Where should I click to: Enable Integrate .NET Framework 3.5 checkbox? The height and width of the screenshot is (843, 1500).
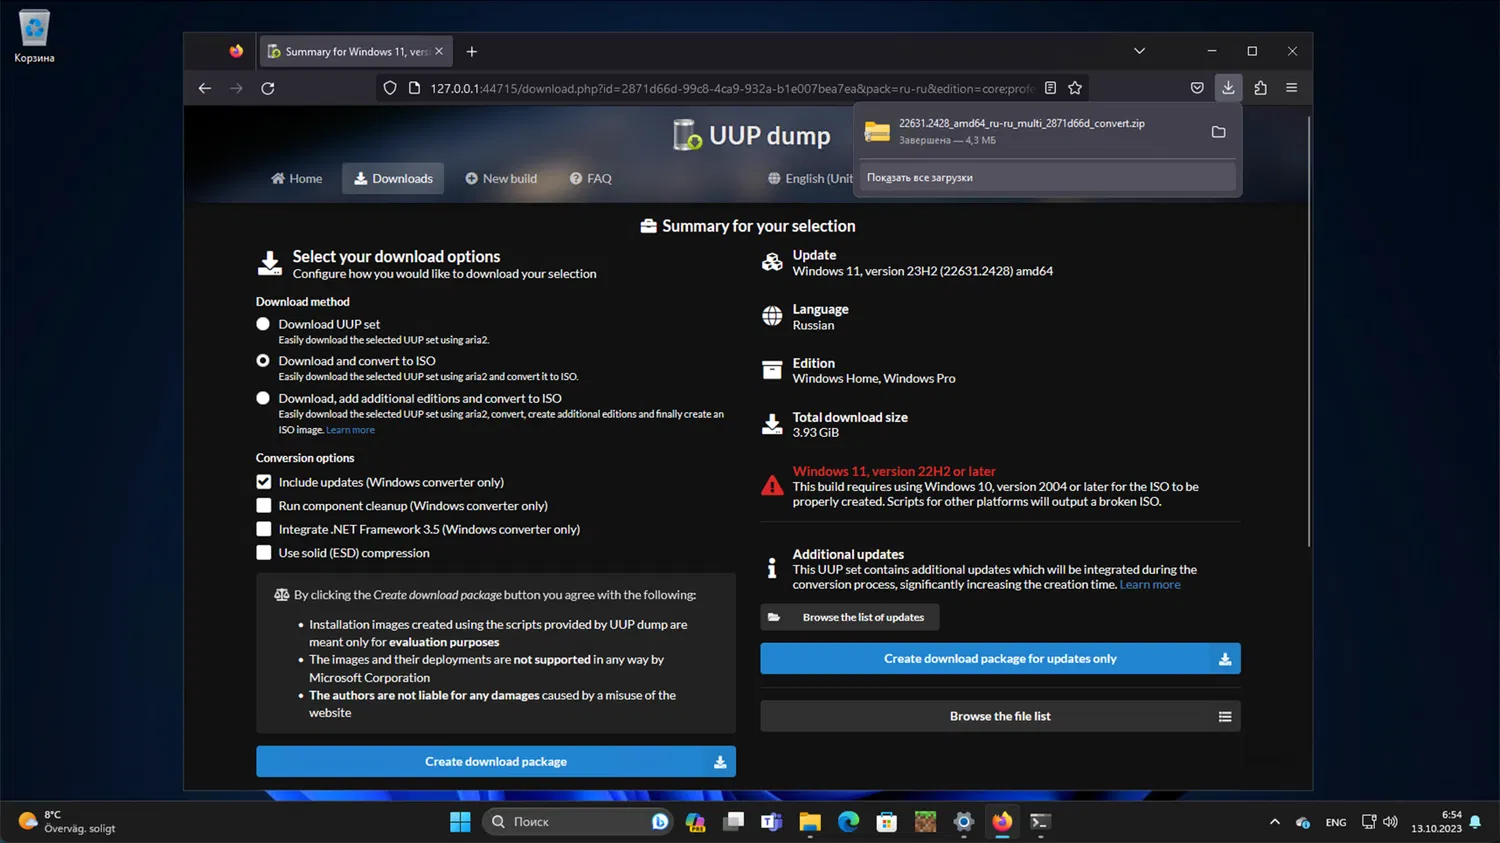click(264, 529)
